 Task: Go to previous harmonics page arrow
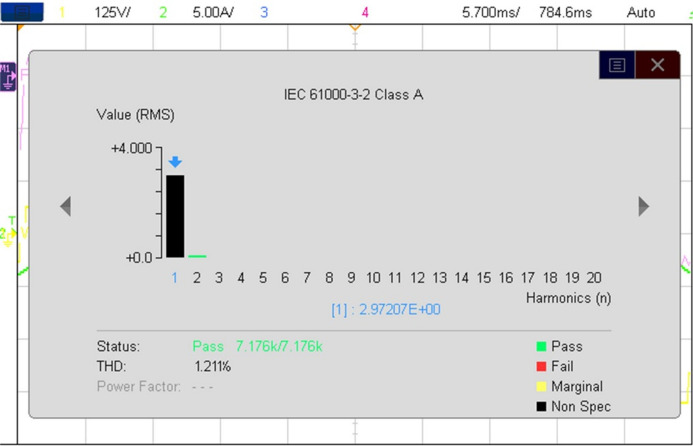(66, 206)
